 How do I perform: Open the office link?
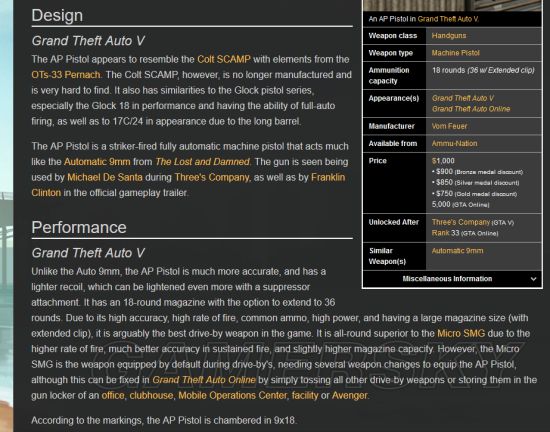pyautogui.click(x=113, y=395)
